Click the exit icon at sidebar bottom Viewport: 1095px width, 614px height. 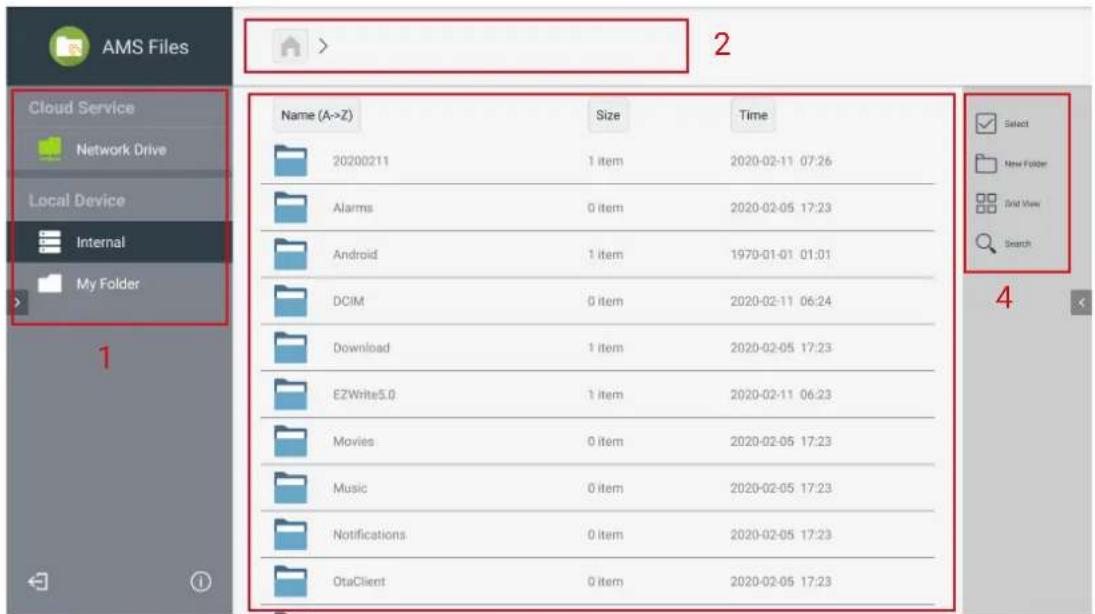tap(38, 581)
